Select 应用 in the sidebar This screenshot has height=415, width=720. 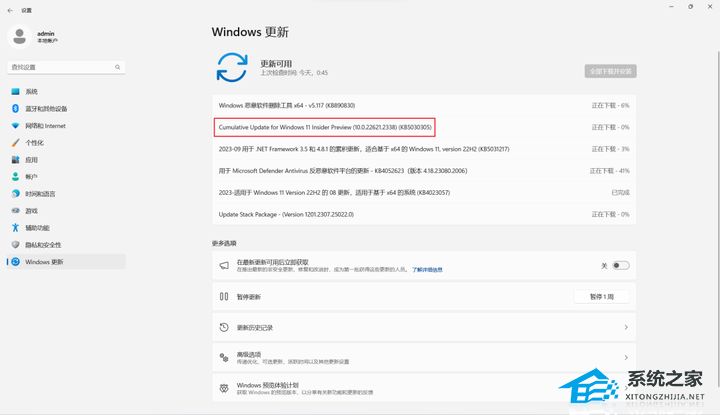click(x=66, y=160)
